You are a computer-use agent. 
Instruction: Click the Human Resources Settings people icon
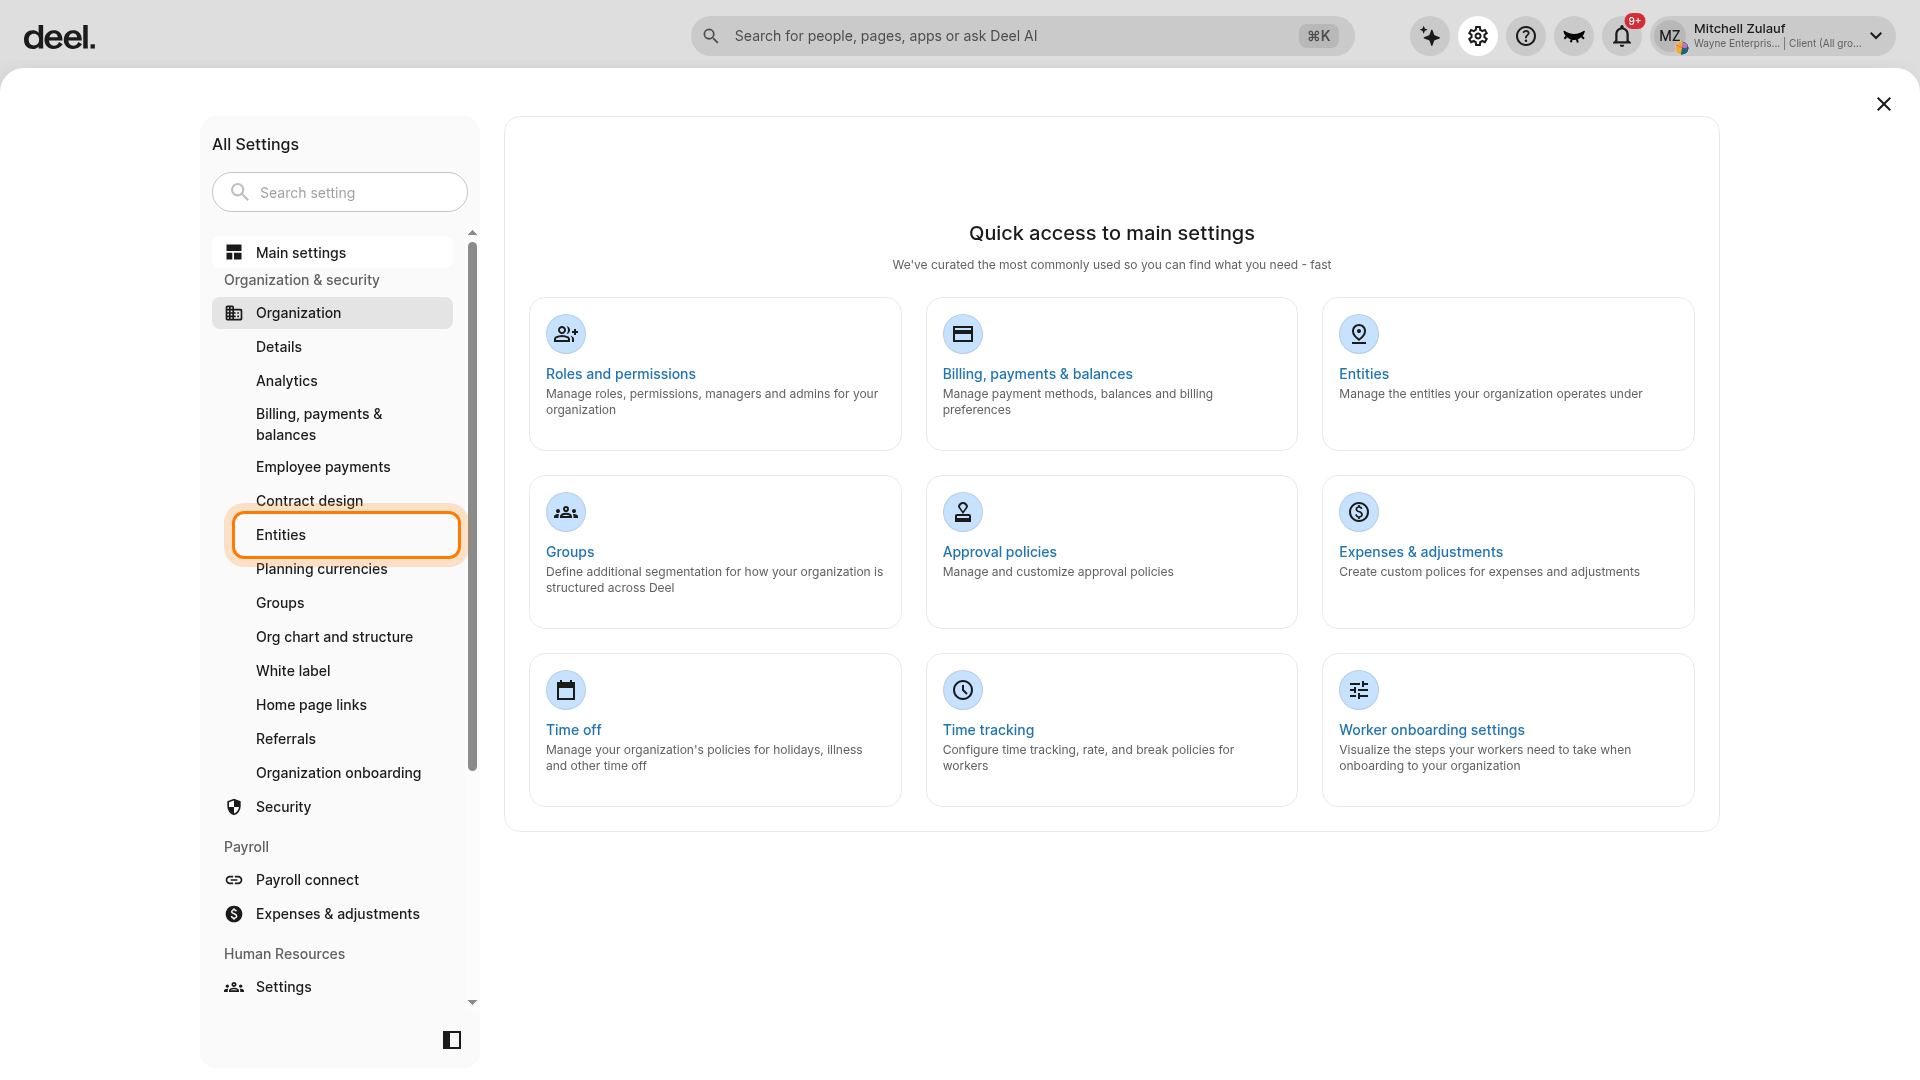tap(234, 987)
